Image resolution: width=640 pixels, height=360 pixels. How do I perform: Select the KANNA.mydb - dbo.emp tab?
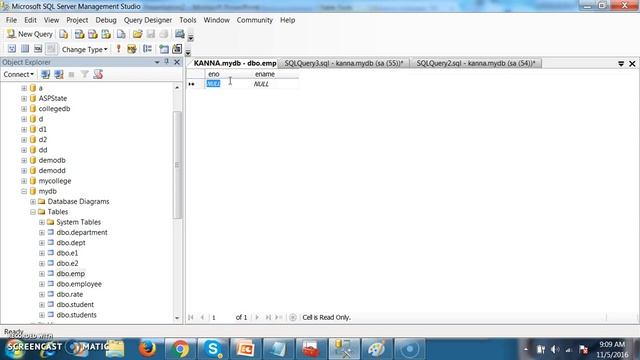234,63
